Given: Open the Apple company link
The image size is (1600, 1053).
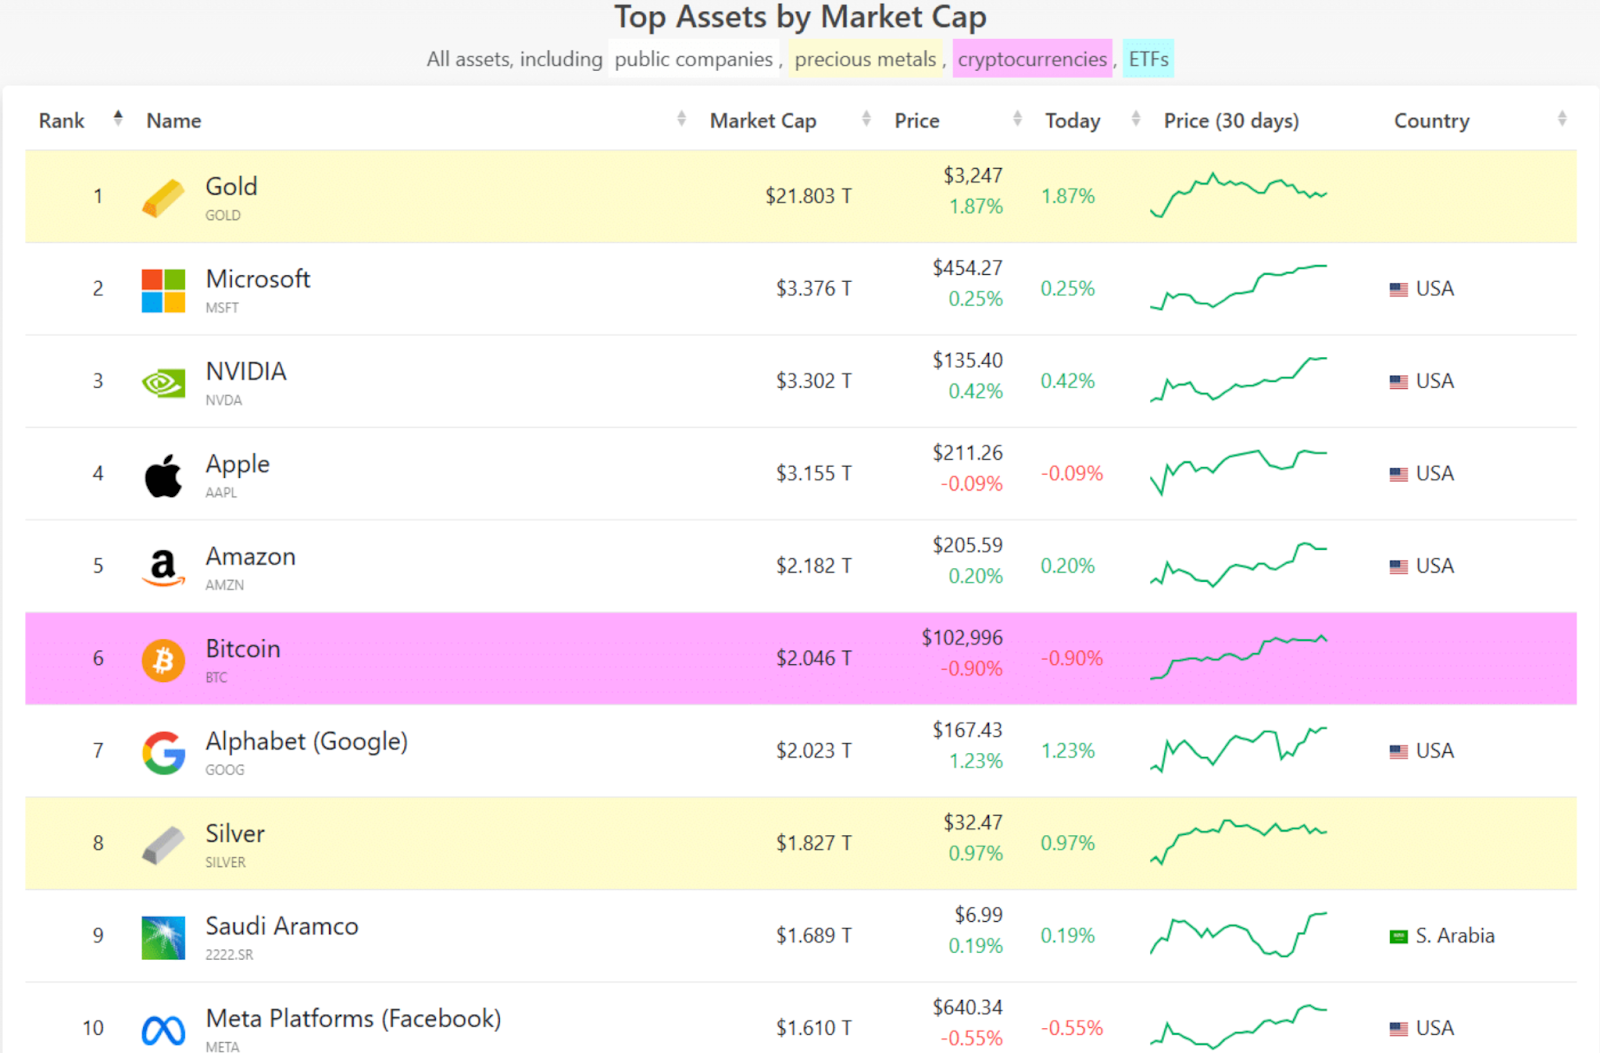Looking at the screenshot, I should click(x=238, y=464).
